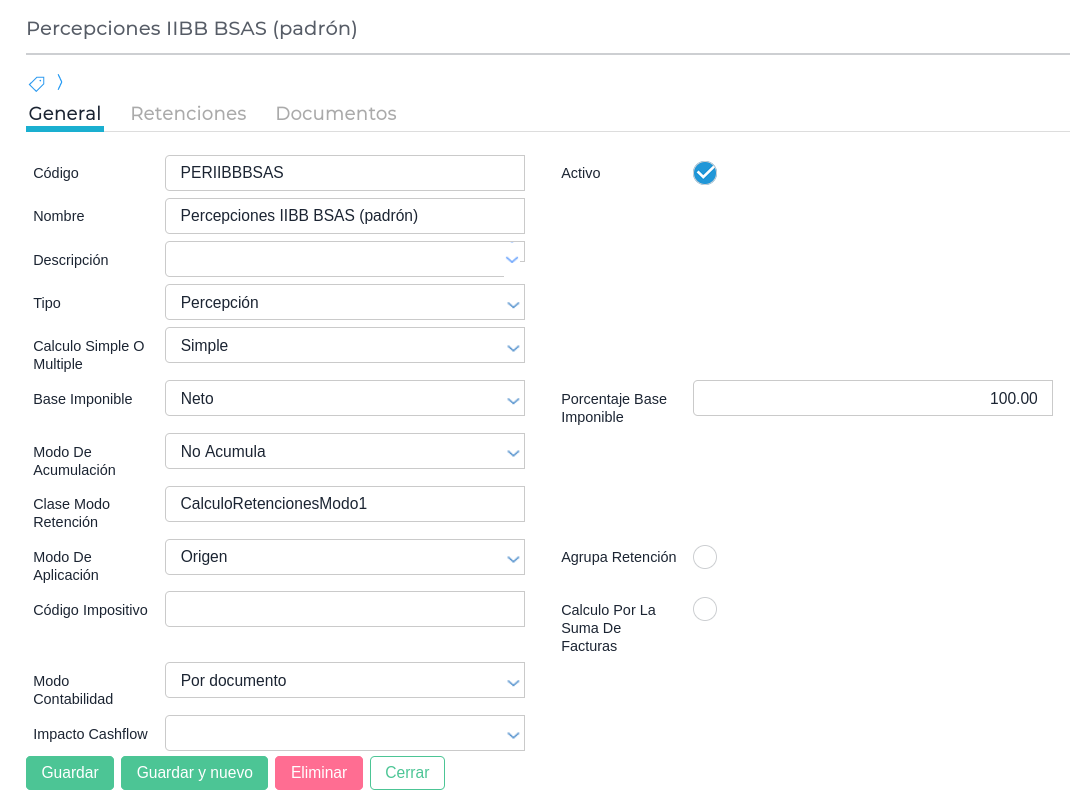Viewport: 1070px width, 801px height.
Task: Click the chevron arrow beside the tag icon
Action: click(x=60, y=82)
